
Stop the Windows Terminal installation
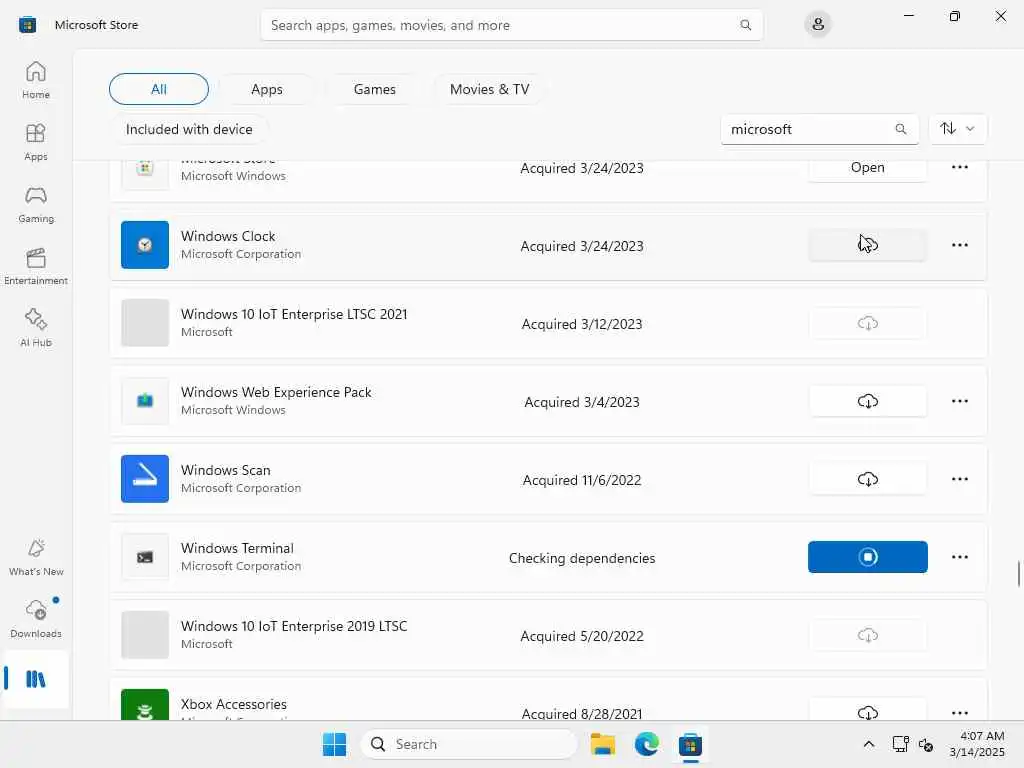867,557
